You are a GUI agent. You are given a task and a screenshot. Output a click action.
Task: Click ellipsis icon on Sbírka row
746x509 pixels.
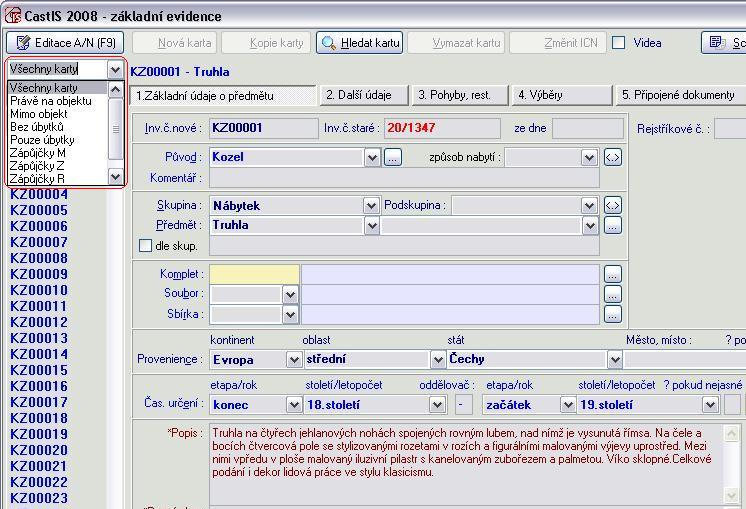coord(613,314)
